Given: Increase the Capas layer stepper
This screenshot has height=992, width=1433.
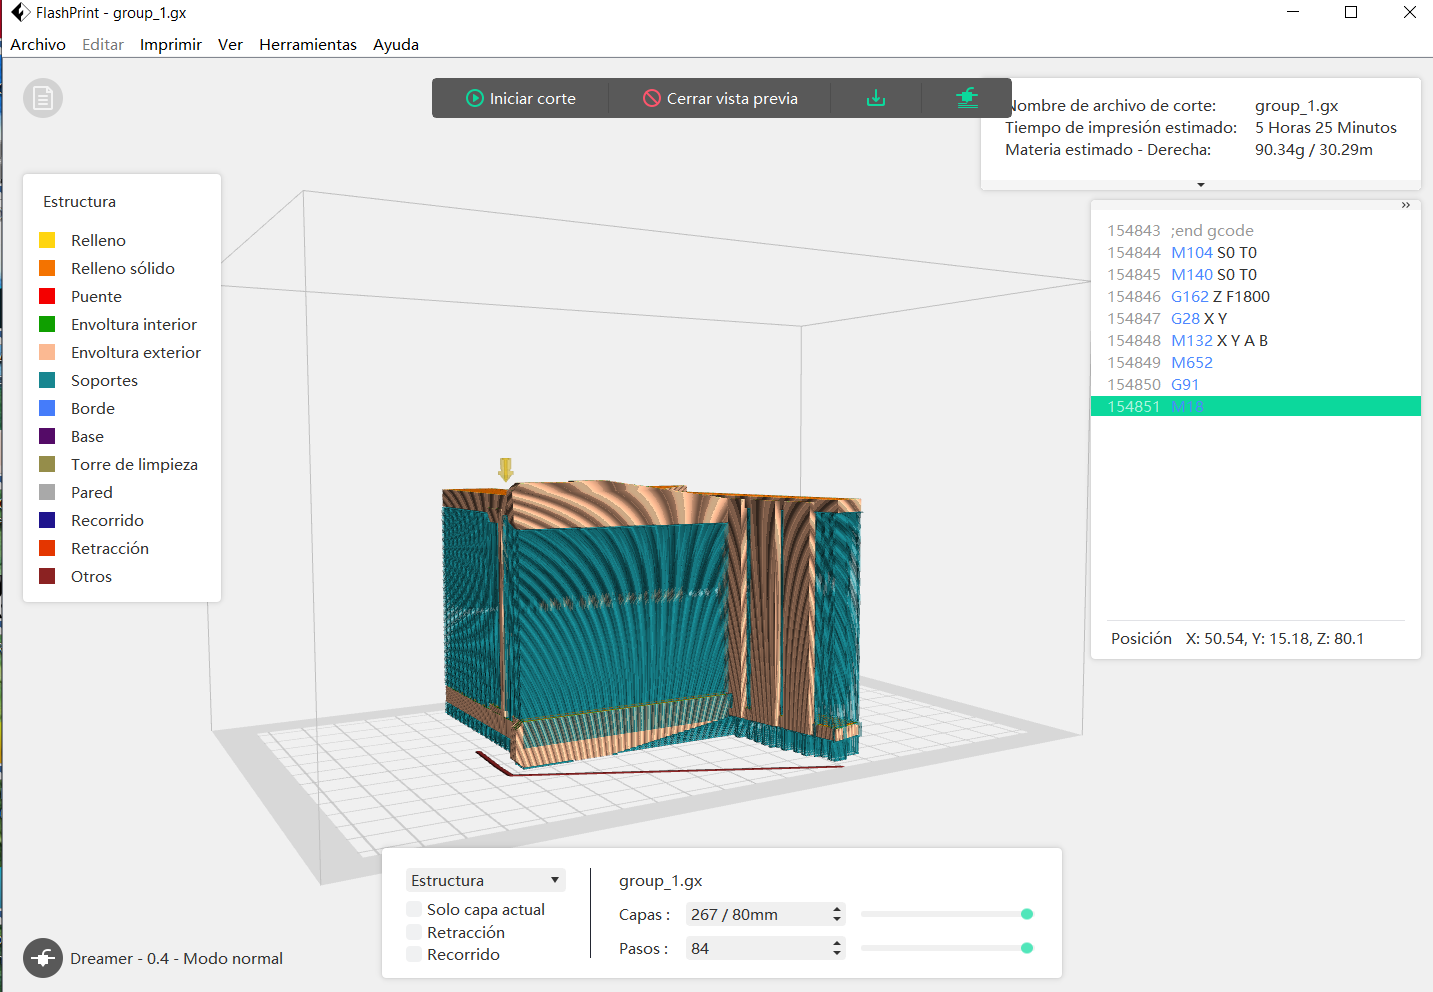Looking at the screenshot, I should tap(837, 909).
